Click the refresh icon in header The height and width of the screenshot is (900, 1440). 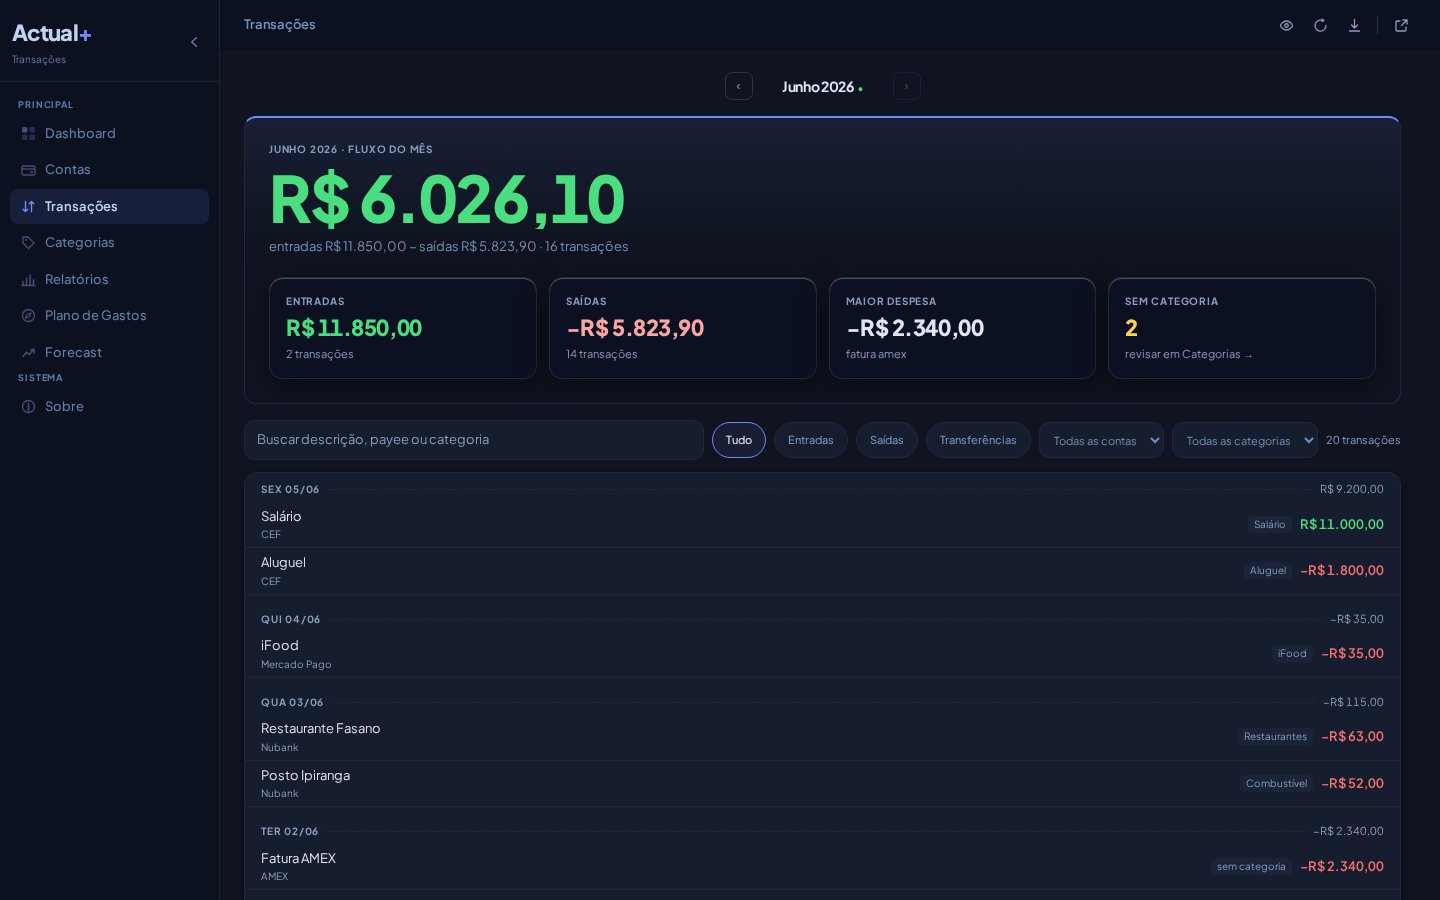tap(1320, 25)
